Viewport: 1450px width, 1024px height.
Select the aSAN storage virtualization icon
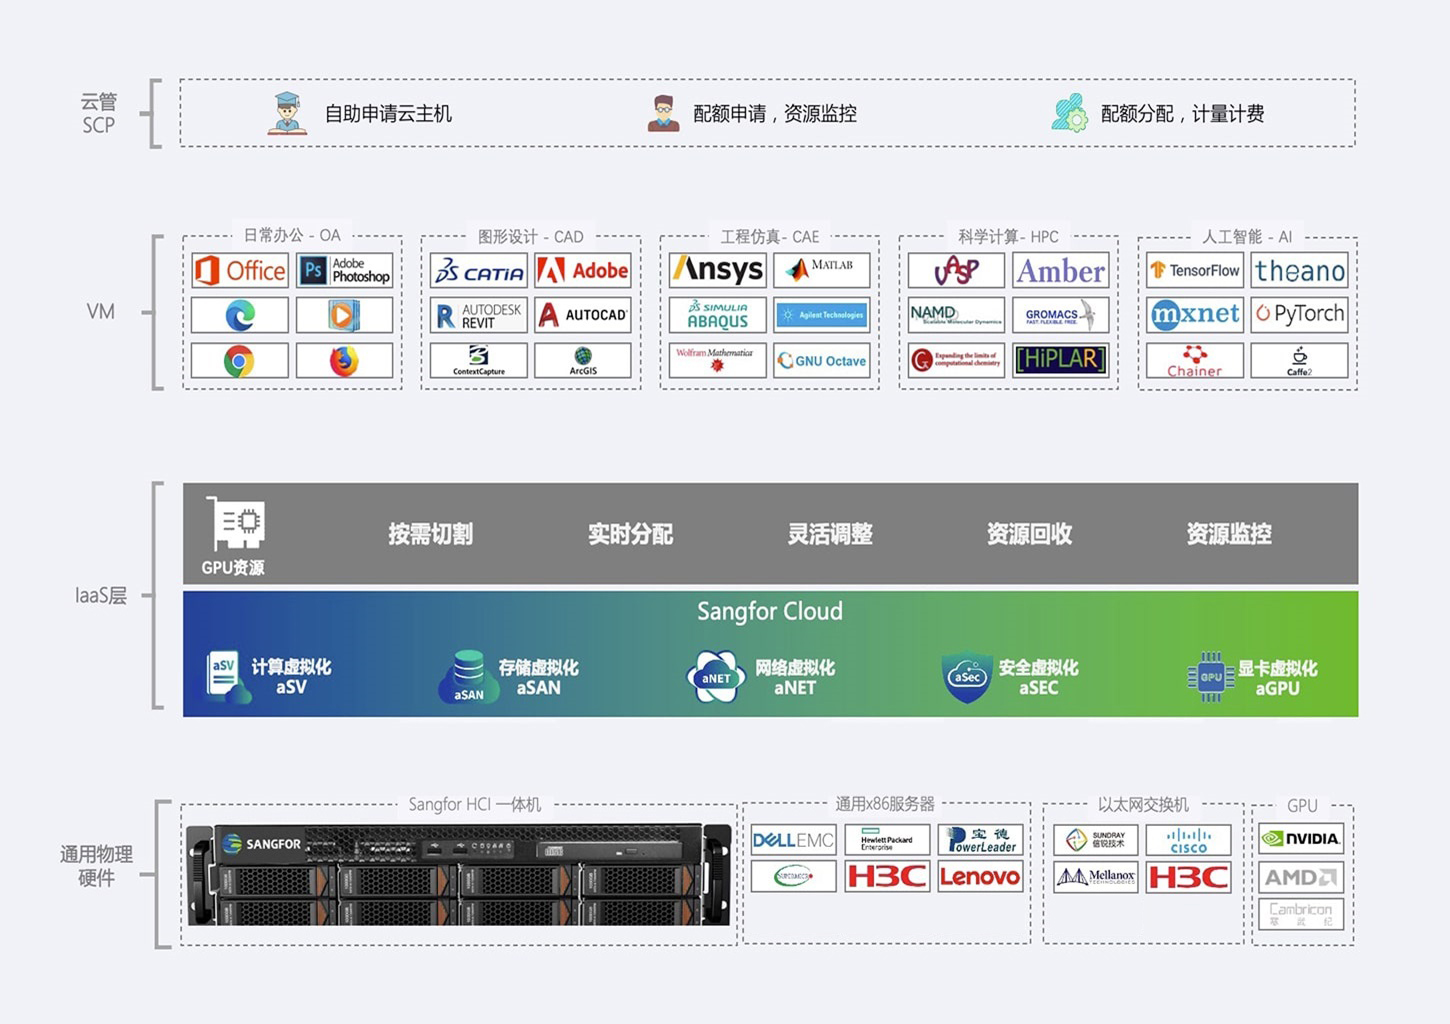click(468, 676)
